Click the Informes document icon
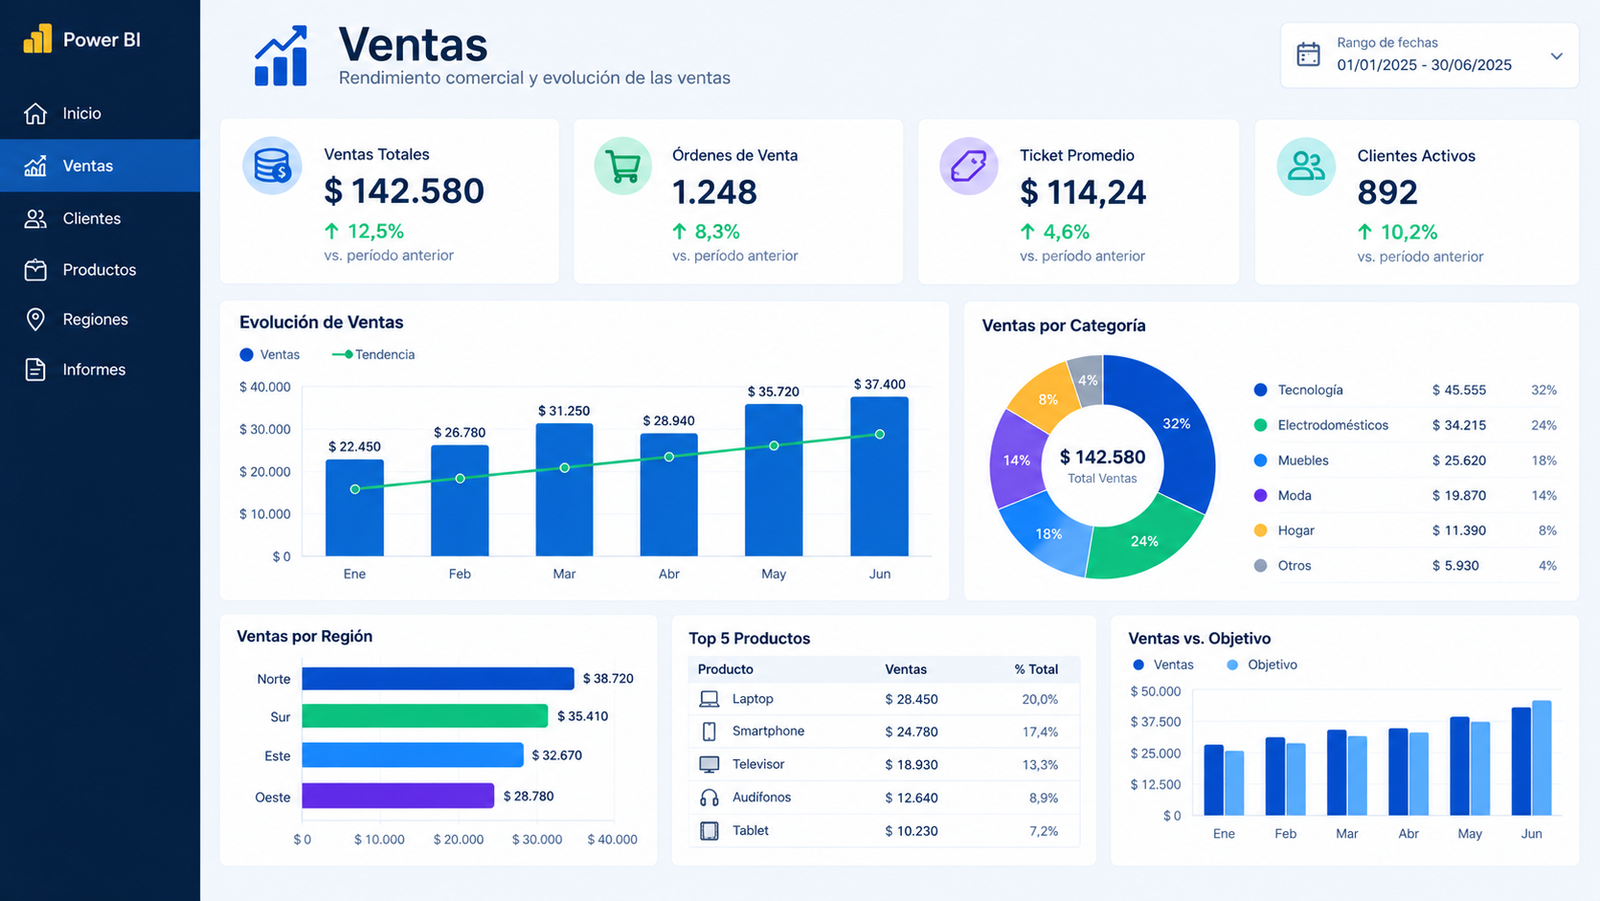Image resolution: width=1600 pixels, height=901 pixels. pyautogui.click(x=35, y=369)
